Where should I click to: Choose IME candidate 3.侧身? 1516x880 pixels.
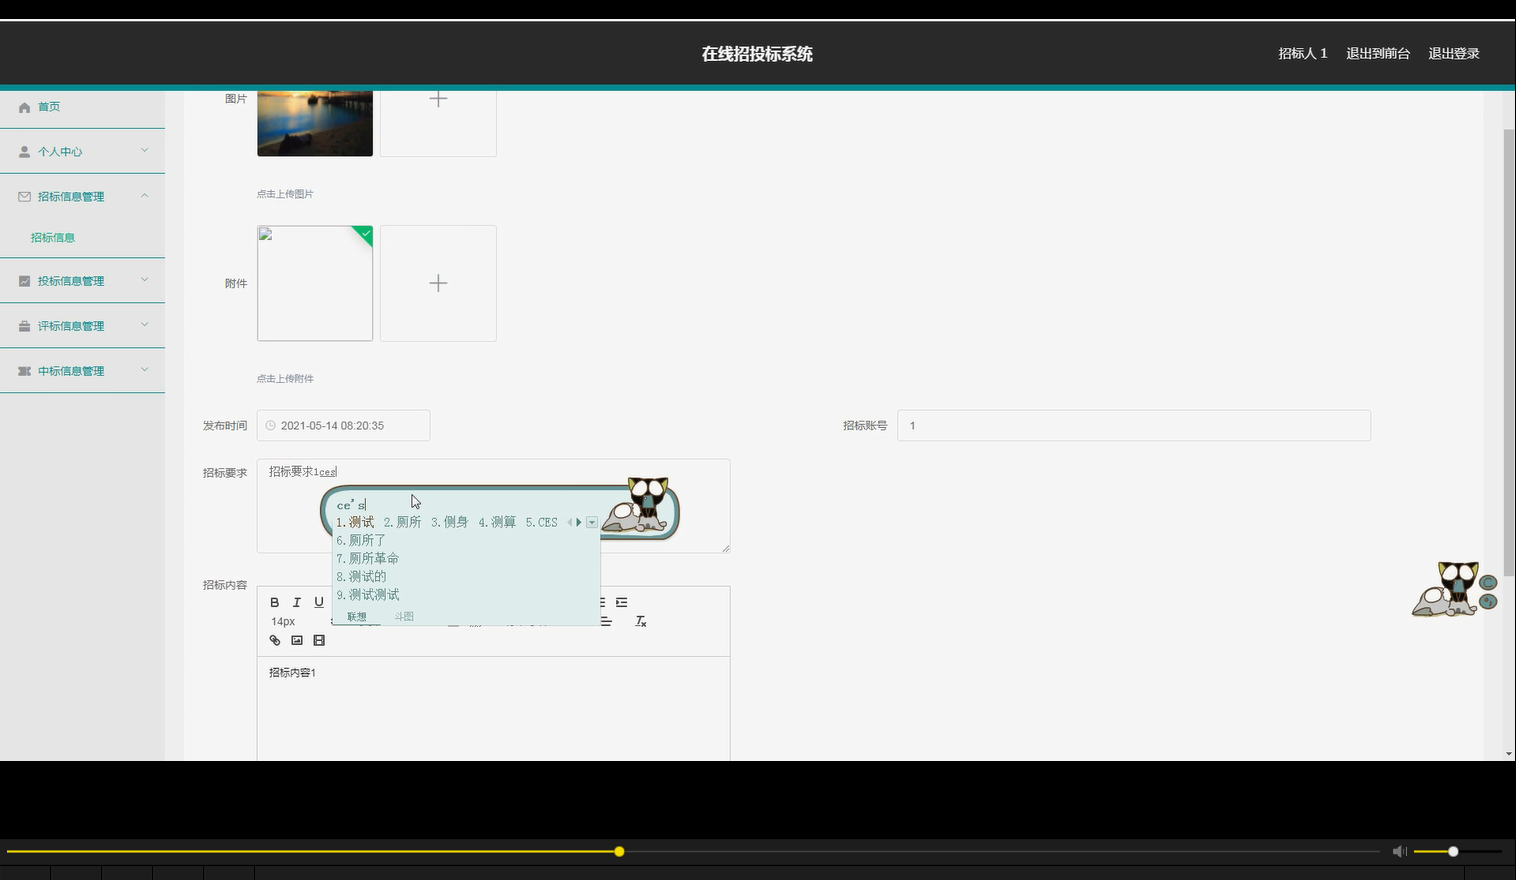coord(450,522)
